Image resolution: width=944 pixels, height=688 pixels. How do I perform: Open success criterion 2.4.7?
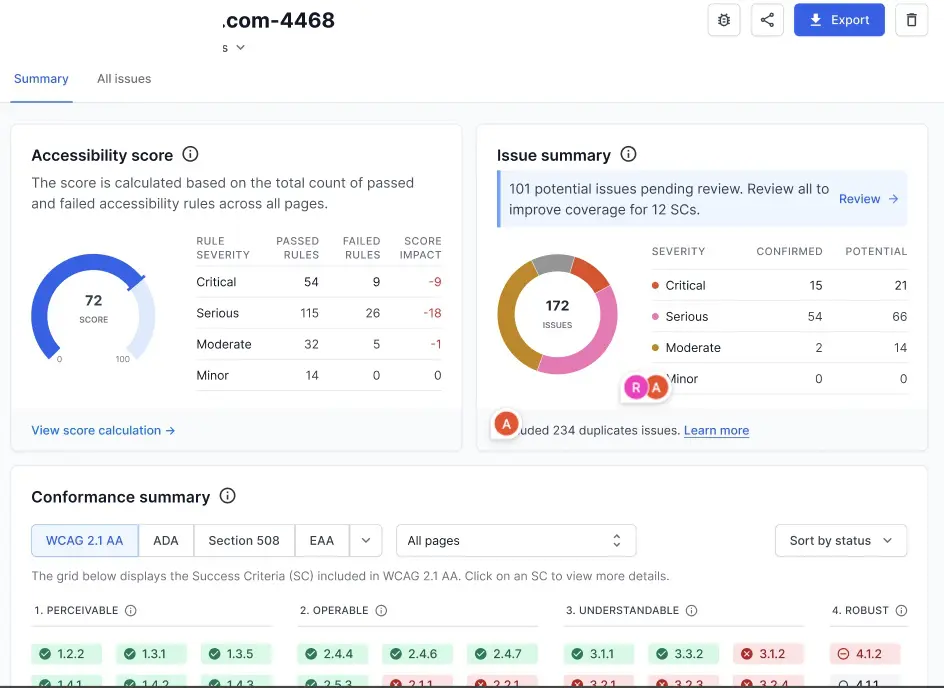pos(502,654)
